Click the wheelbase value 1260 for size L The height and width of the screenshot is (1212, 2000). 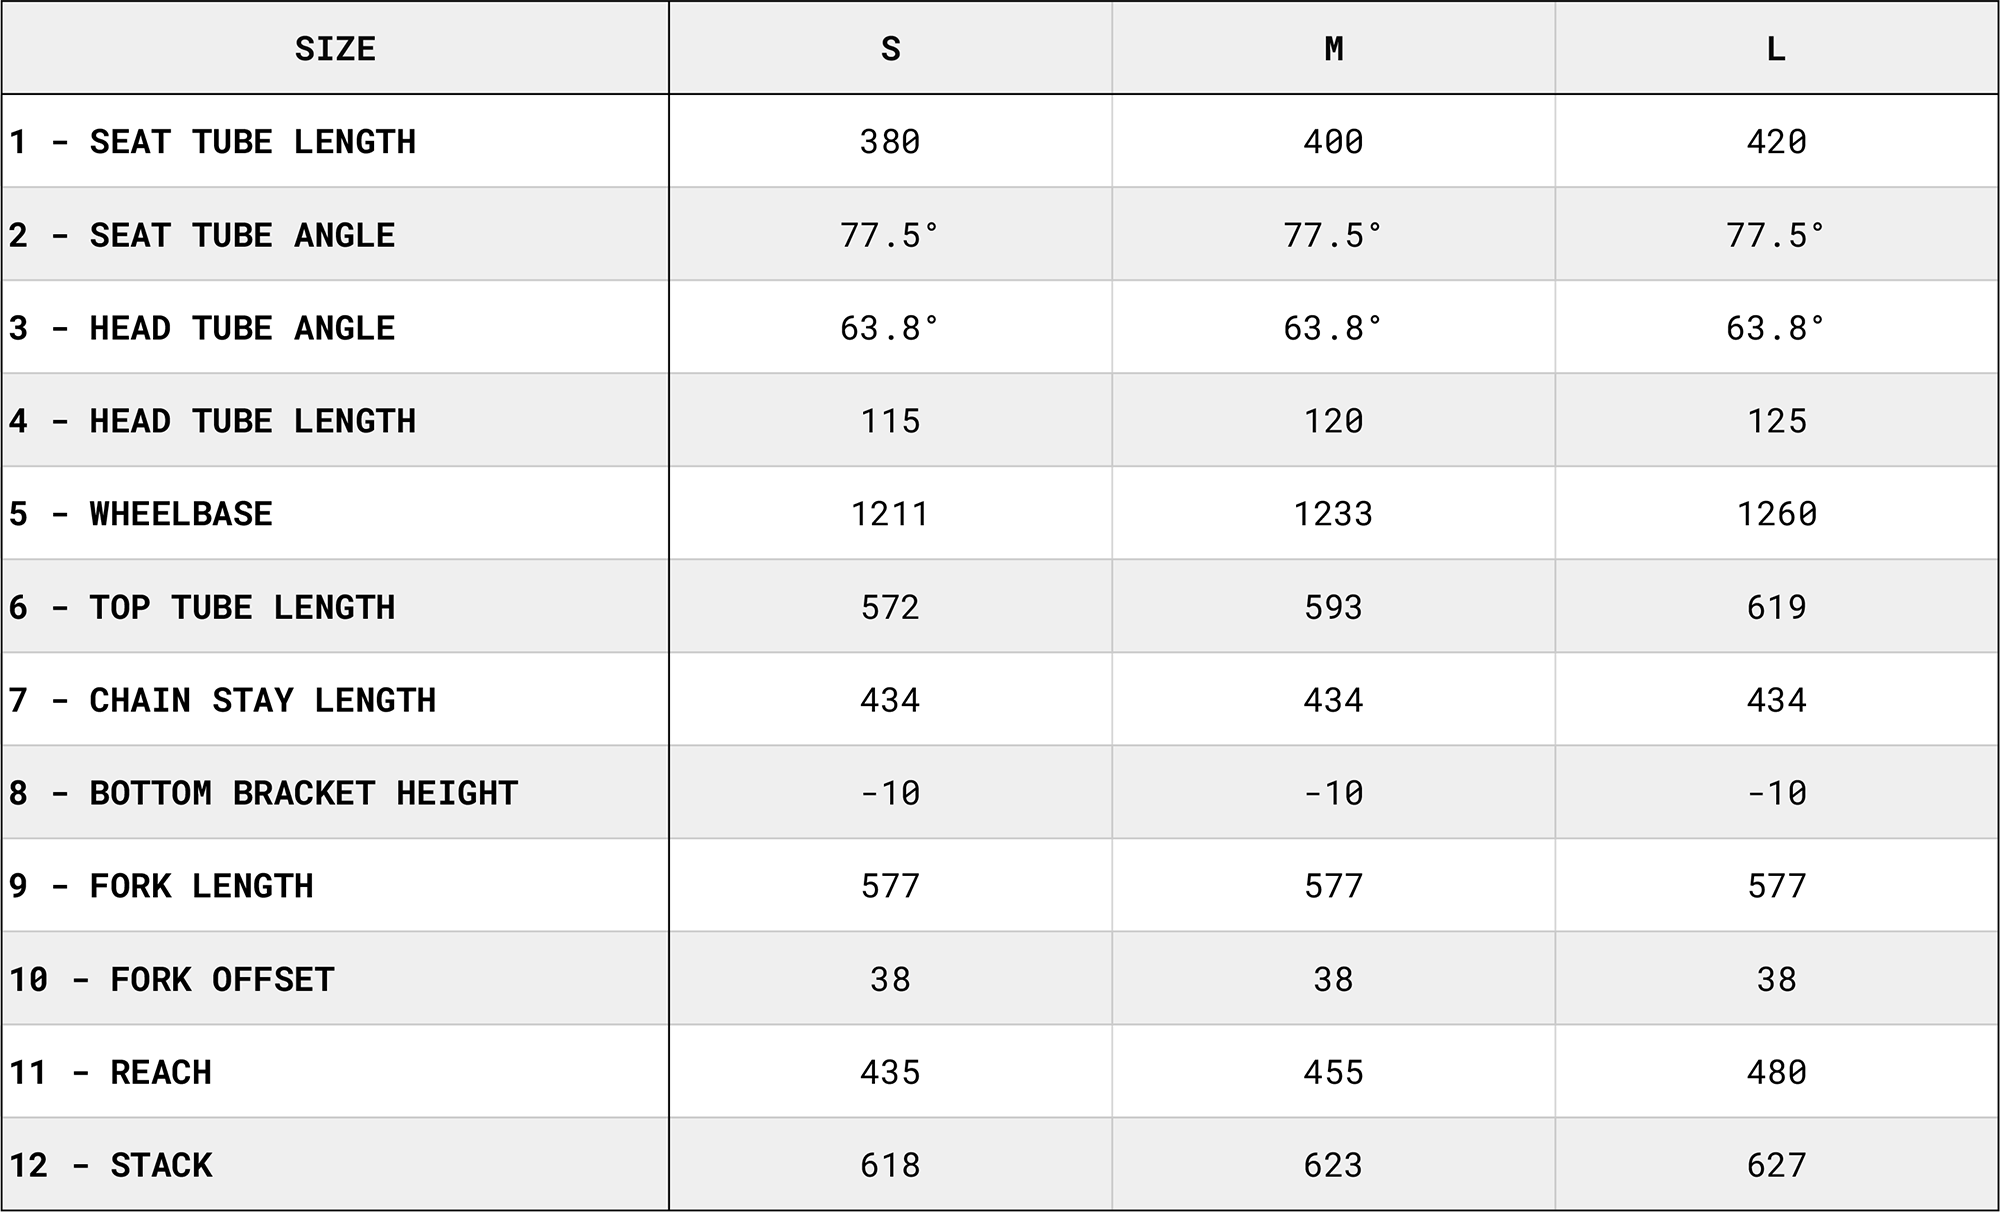(x=1776, y=514)
